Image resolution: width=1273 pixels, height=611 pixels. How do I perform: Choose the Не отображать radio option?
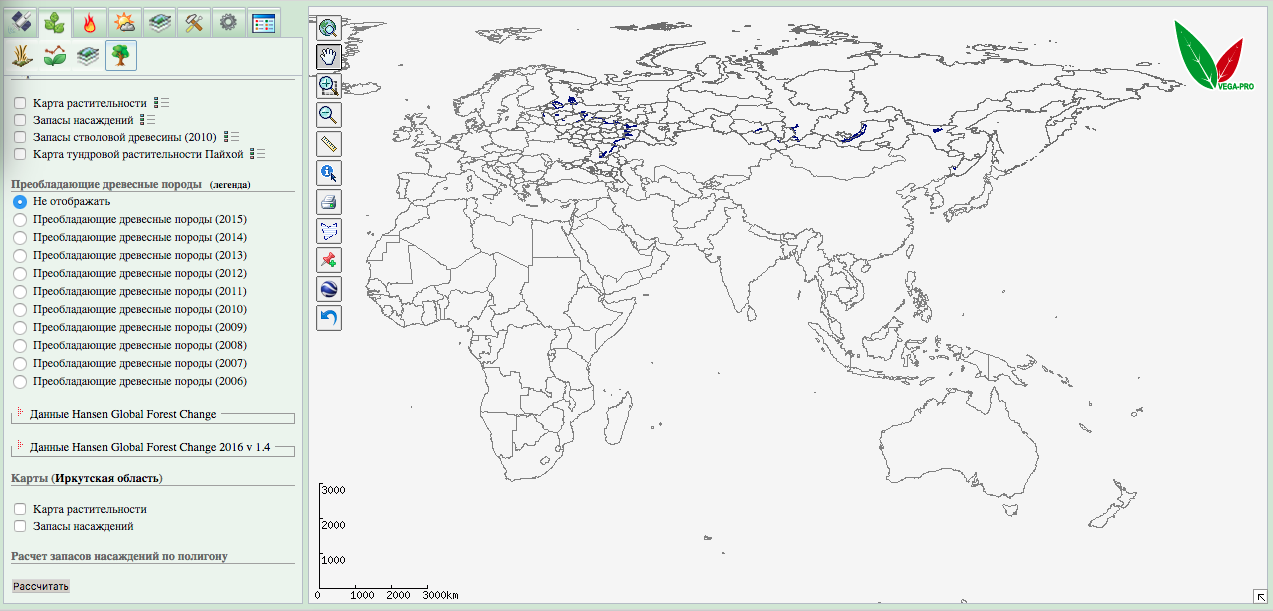20,202
